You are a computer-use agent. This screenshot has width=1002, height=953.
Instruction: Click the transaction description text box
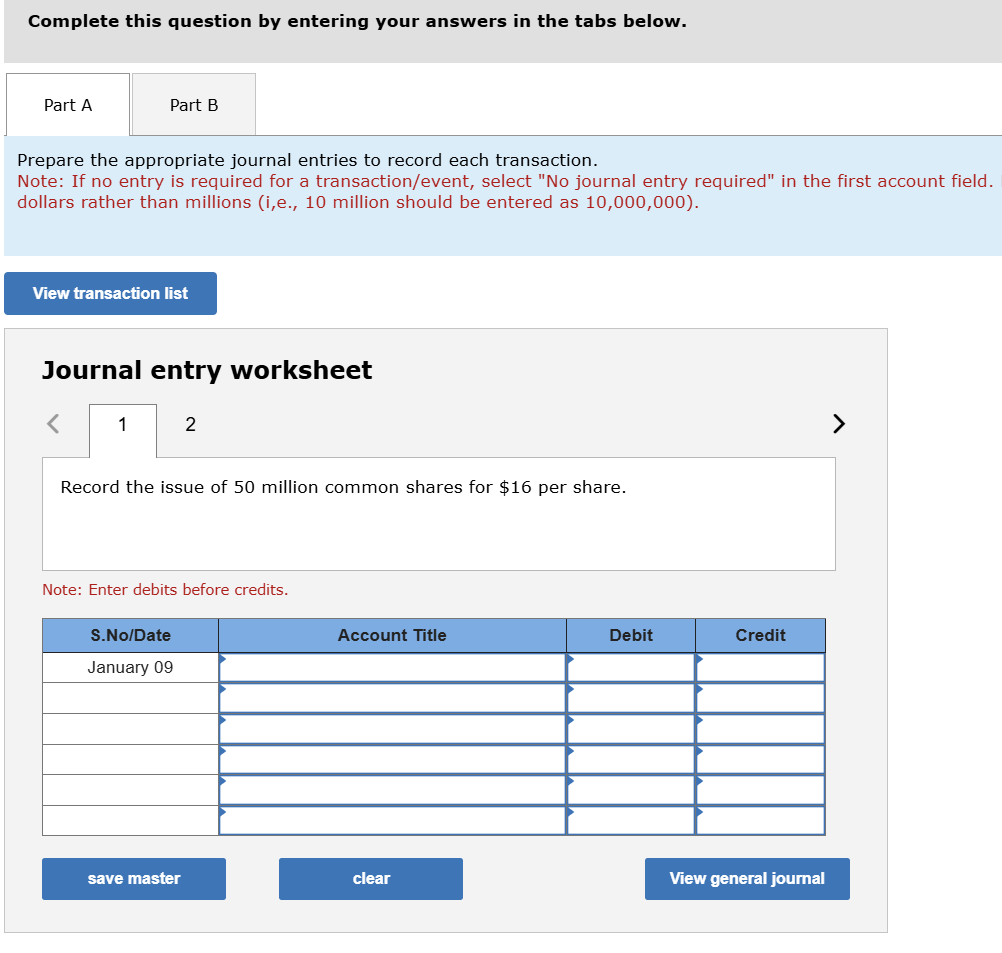[x=439, y=512]
